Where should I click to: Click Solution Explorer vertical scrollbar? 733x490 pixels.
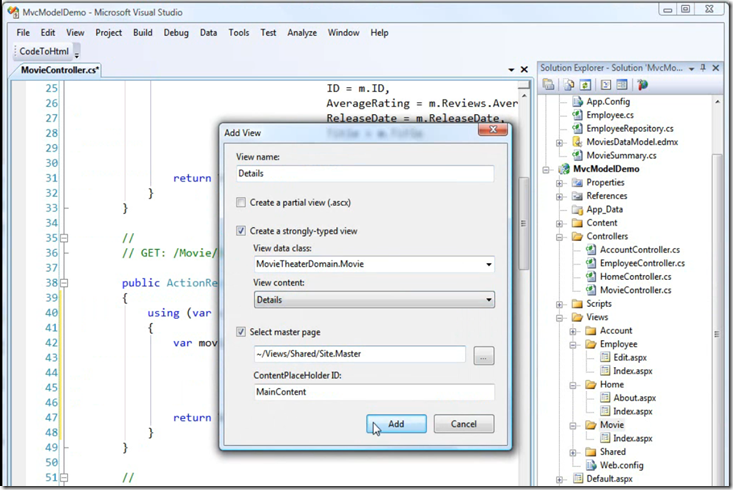717,318
